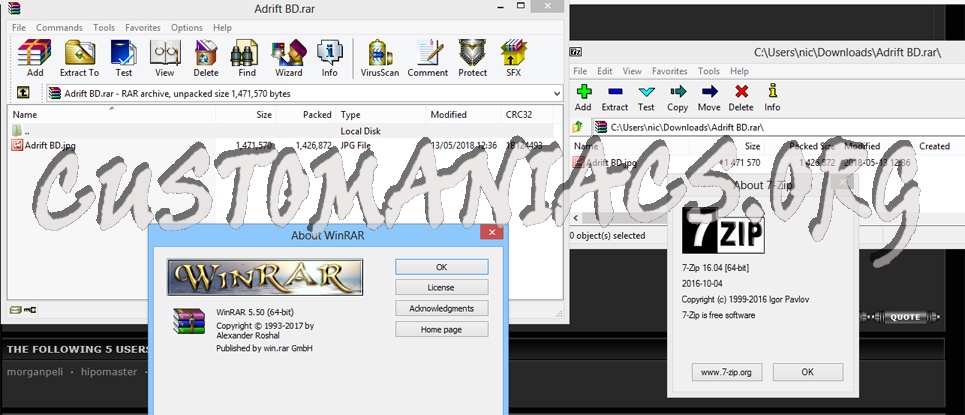Click WinRAR Test icon
This screenshot has height=415, width=965.
point(123,58)
